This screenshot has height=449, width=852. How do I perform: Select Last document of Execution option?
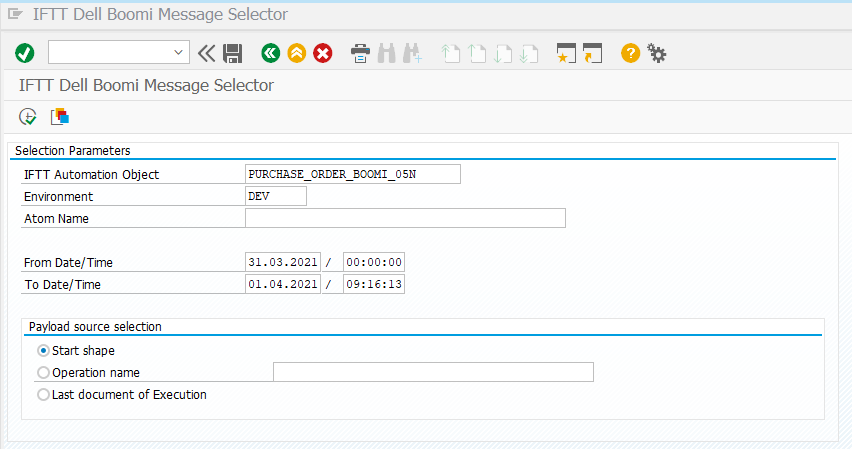pos(43,395)
